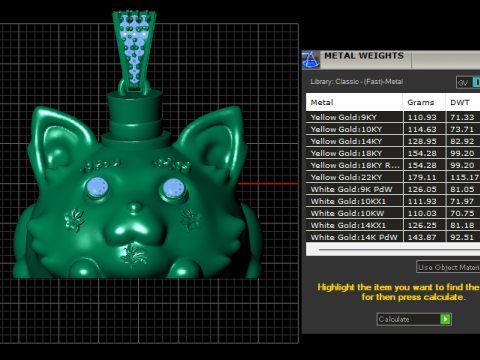Click the 115.17 DWT value
The height and width of the screenshot is (360, 480).
coord(465,177)
